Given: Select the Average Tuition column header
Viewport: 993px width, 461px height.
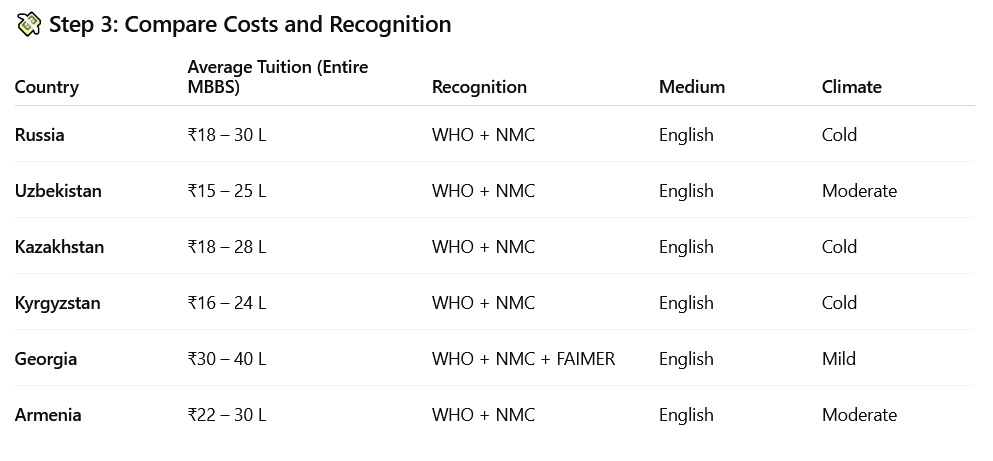Looking at the screenshot, I should coord(278,77).
